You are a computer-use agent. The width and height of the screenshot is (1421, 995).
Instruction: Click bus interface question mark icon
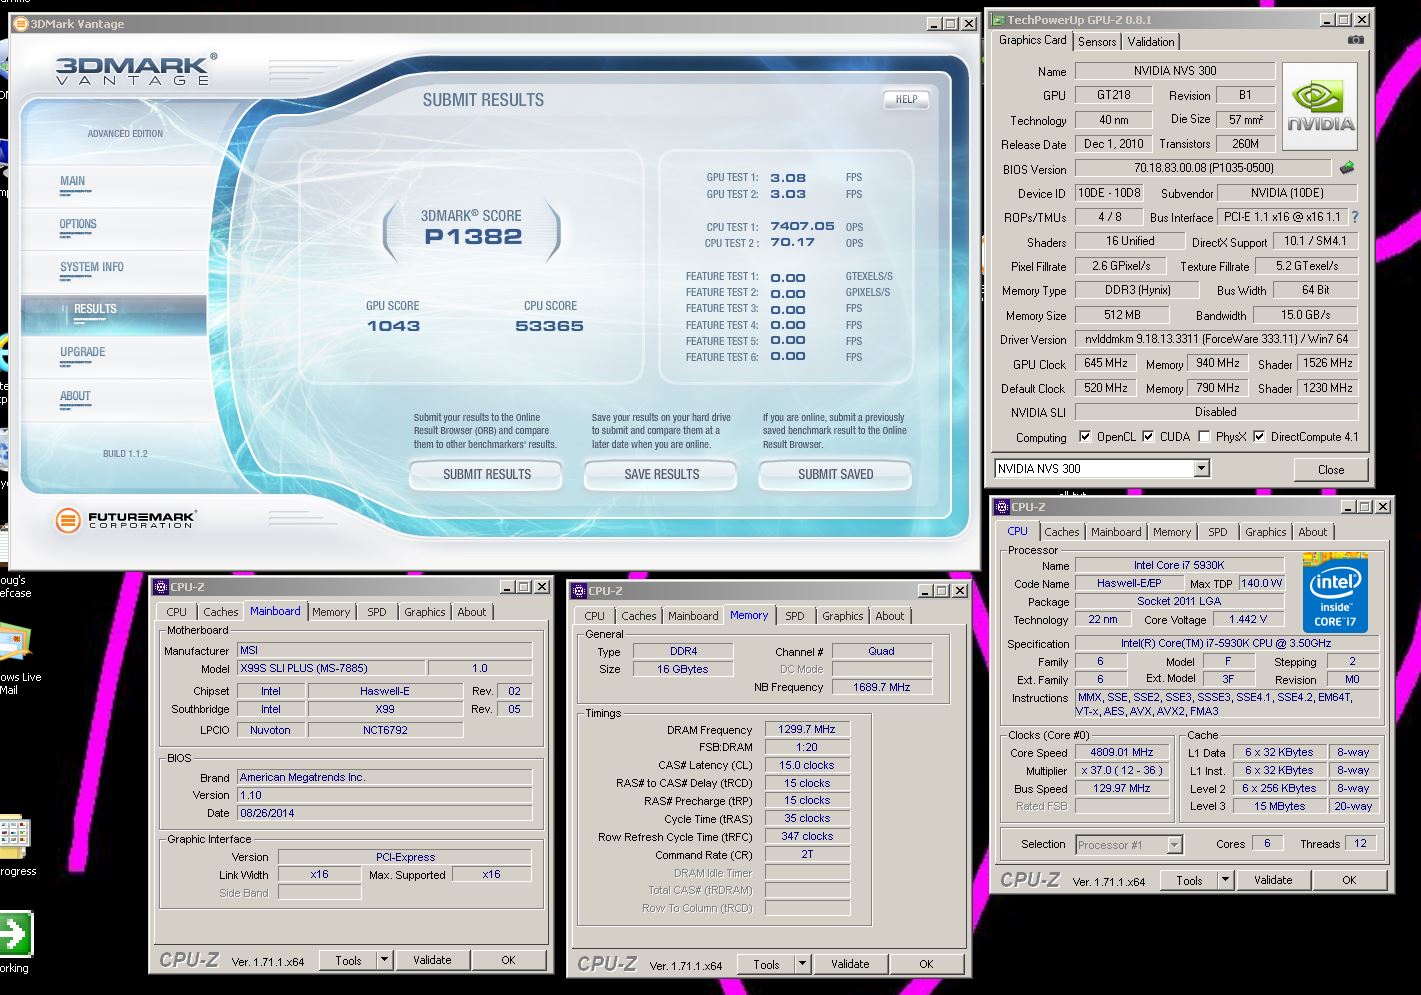tap(1355, 217)
